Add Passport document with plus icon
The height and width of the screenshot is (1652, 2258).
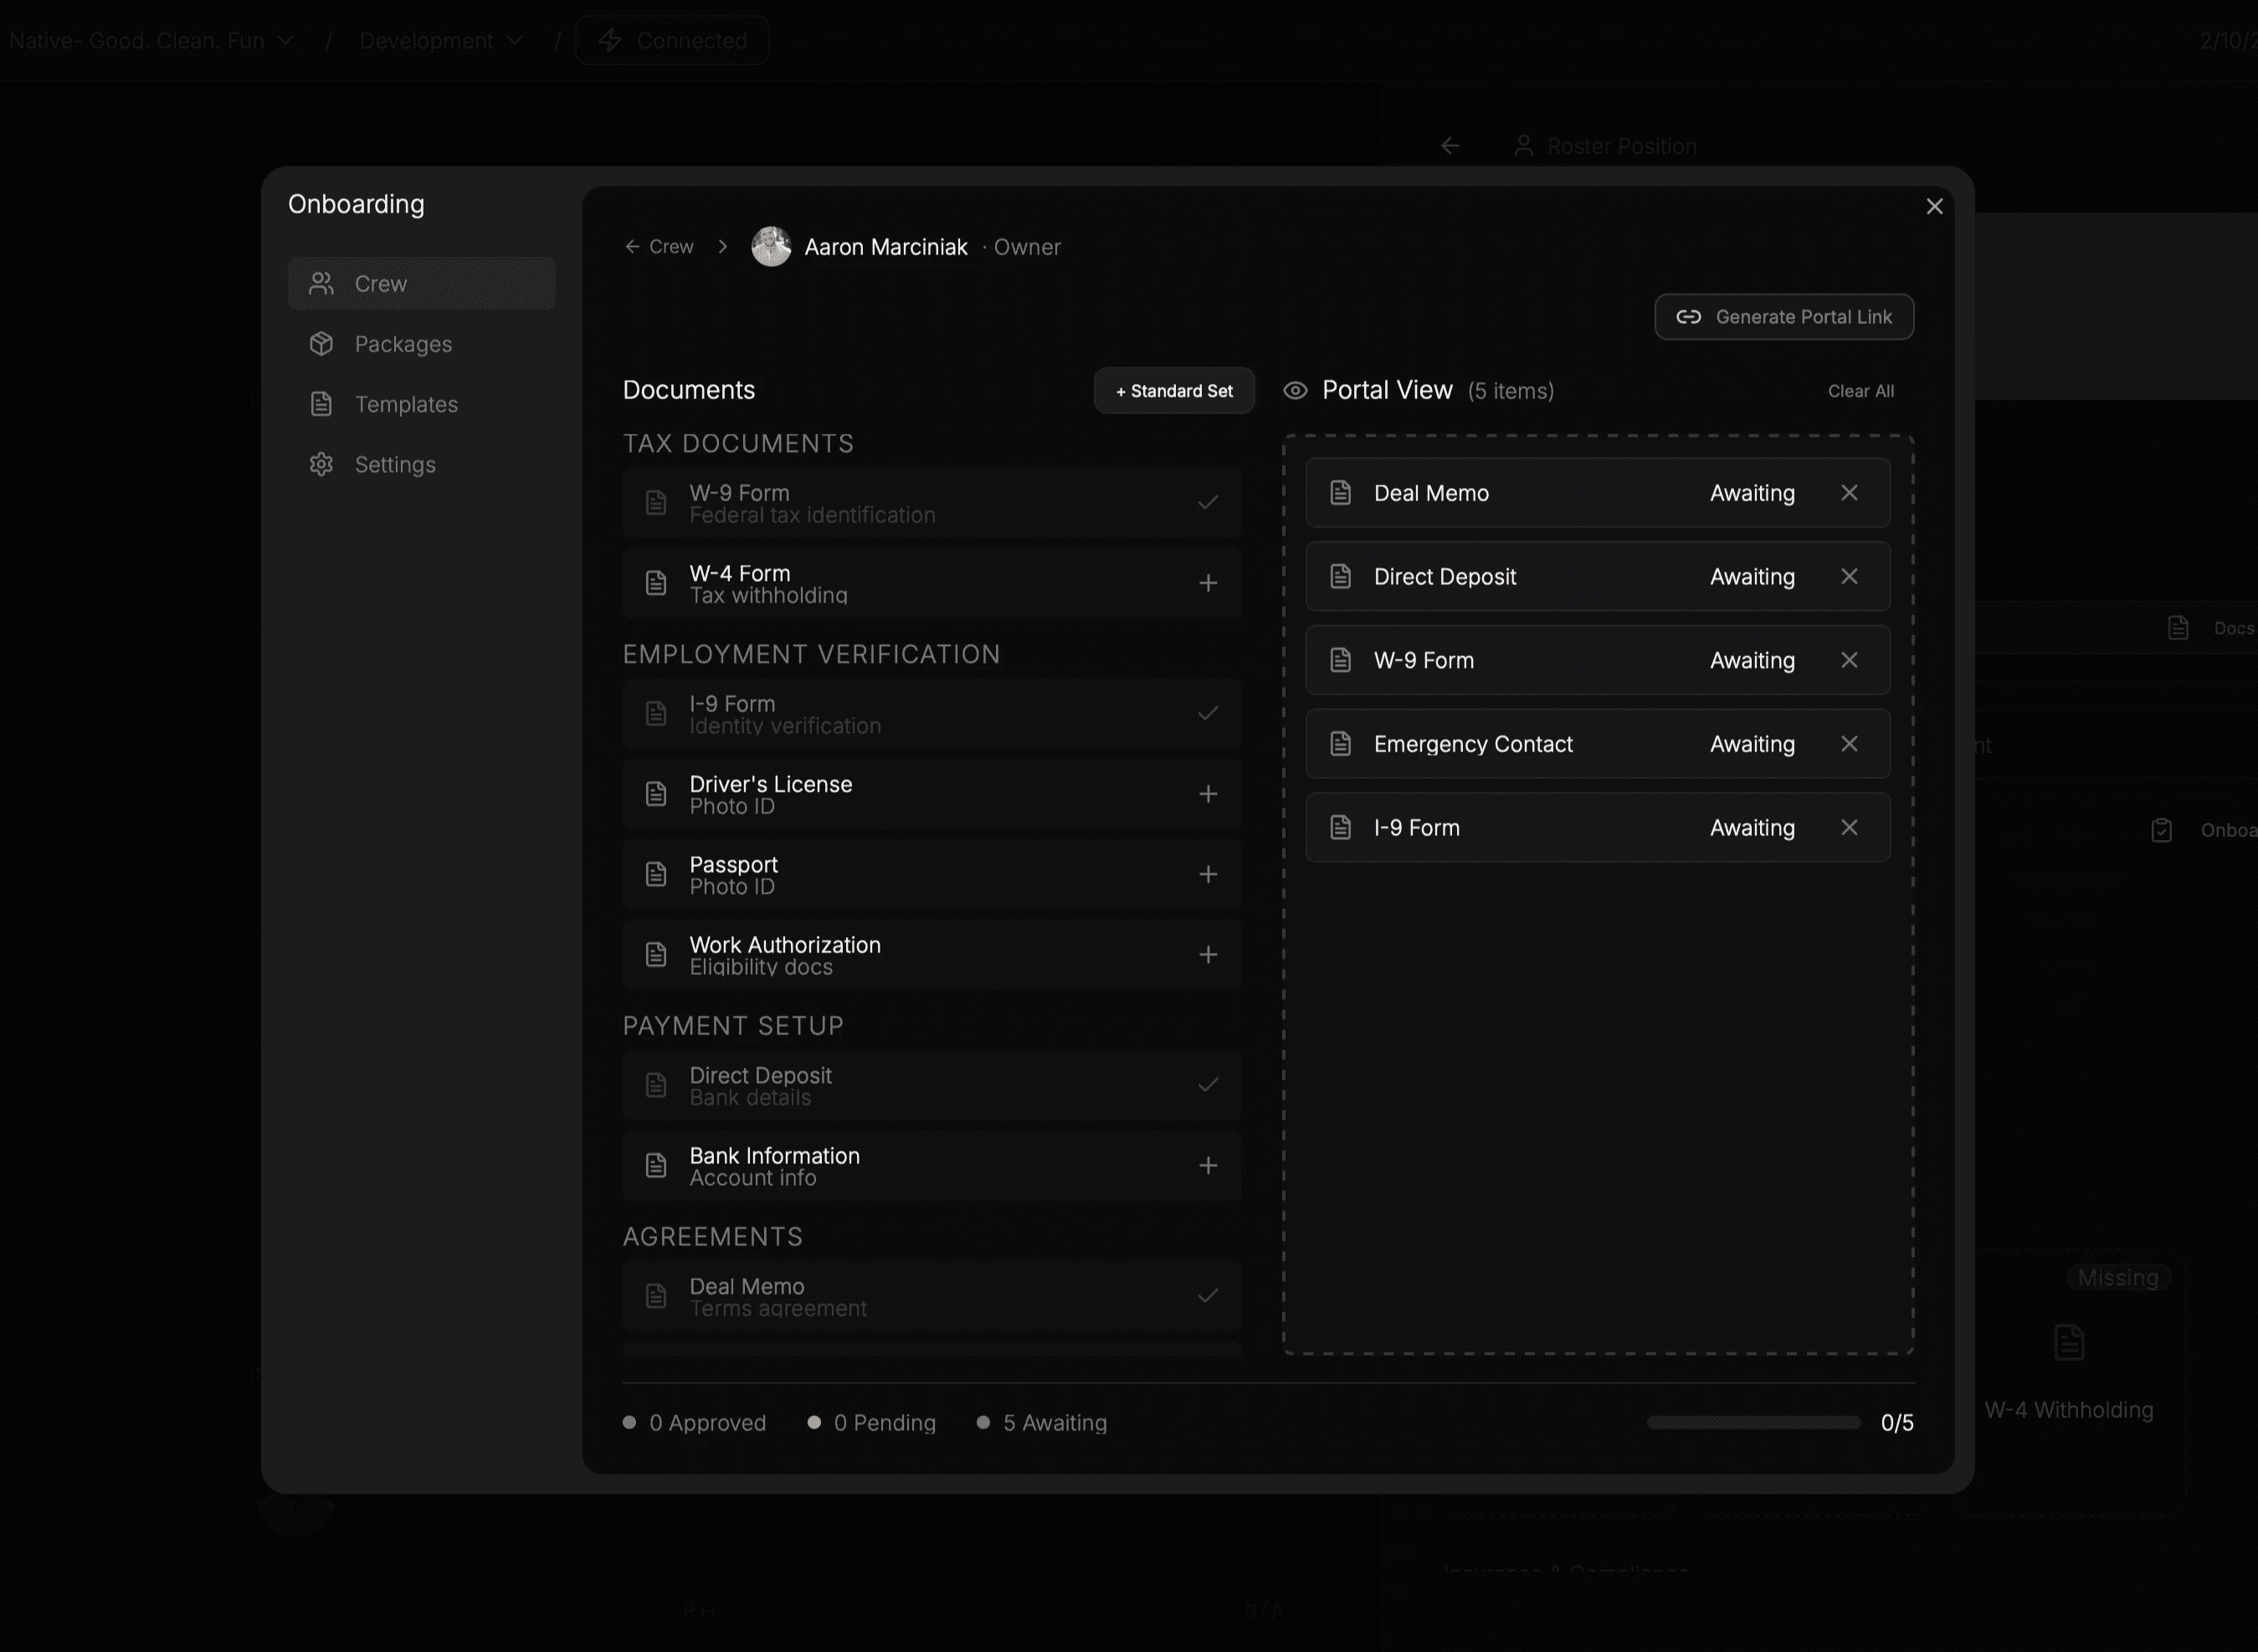coord(1208,874)
